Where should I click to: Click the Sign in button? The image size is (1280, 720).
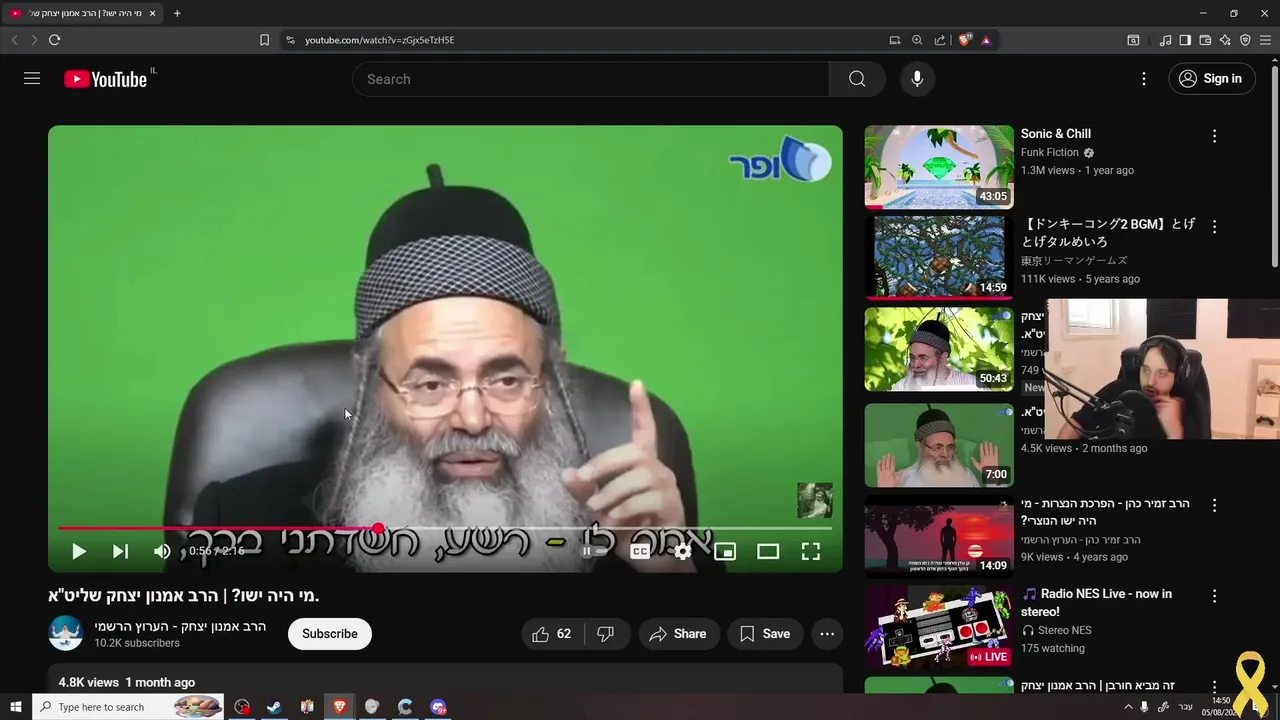[1212, 79]
